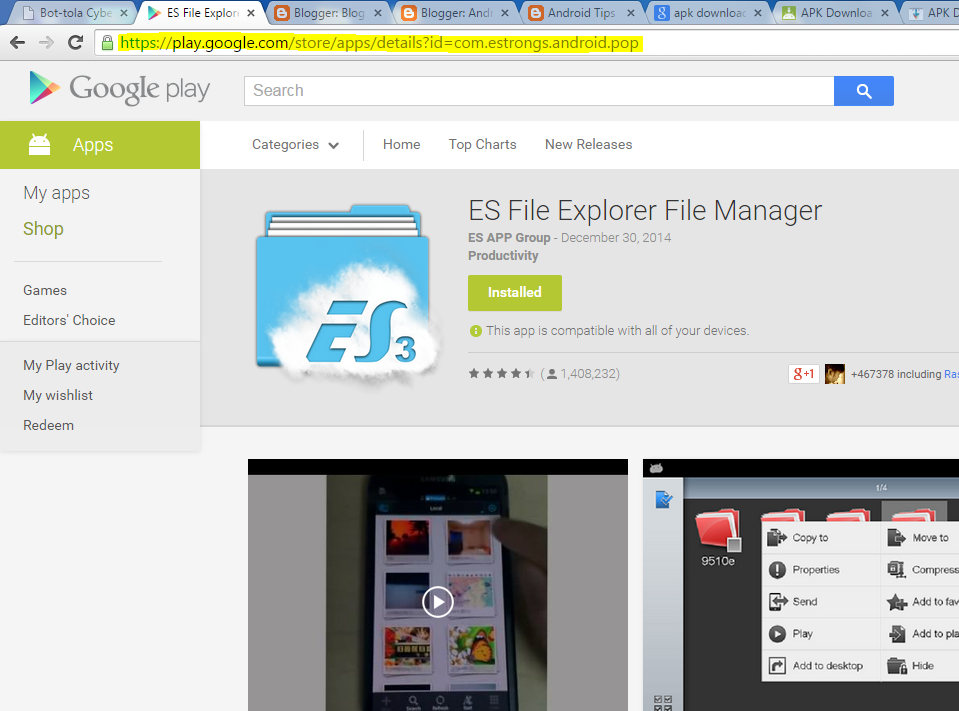Click the star rating icons

502,374
